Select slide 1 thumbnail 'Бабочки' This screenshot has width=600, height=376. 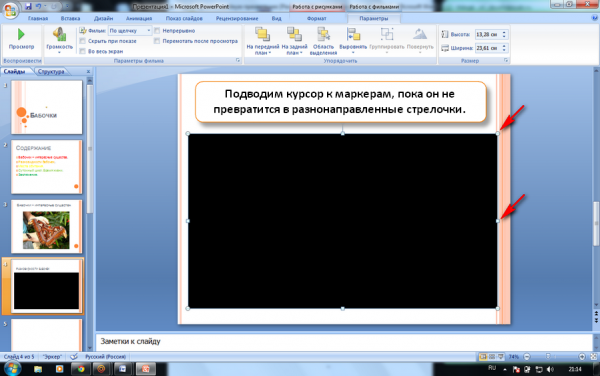[x=47, y=107]
